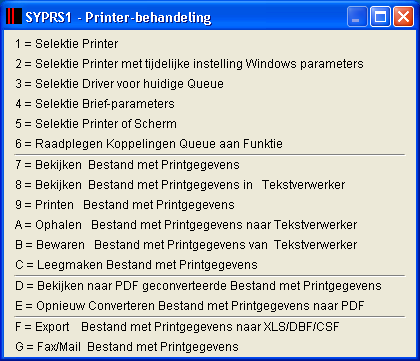Image resolution: width=420 pixels, height=361 pixels.
Task: Choose Leegmaken Bestand met Printgegevens
Action: 136,265
